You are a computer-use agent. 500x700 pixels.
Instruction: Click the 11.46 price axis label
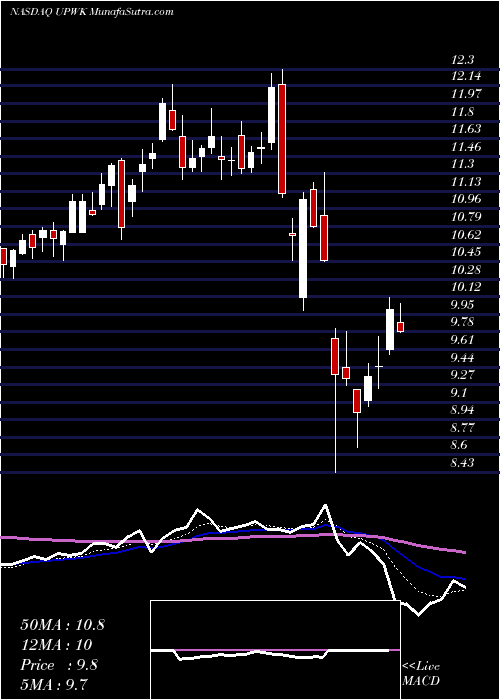[x=467, y=146]
